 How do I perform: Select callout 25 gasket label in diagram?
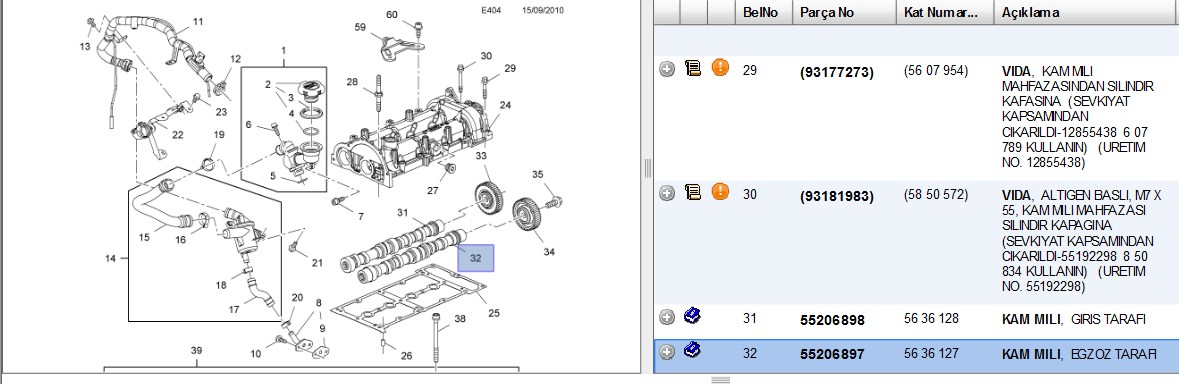point(493,313)
